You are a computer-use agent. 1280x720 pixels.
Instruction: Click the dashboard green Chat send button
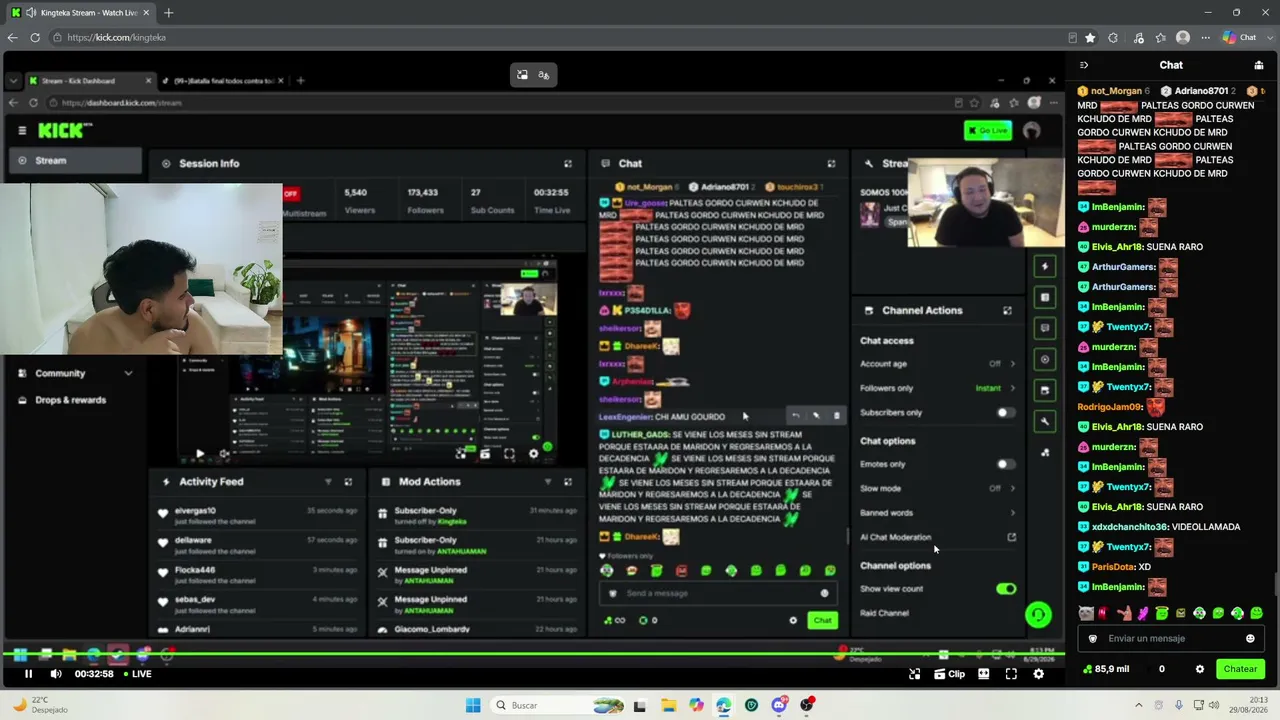pyautogui.click(x=822, y=620)
